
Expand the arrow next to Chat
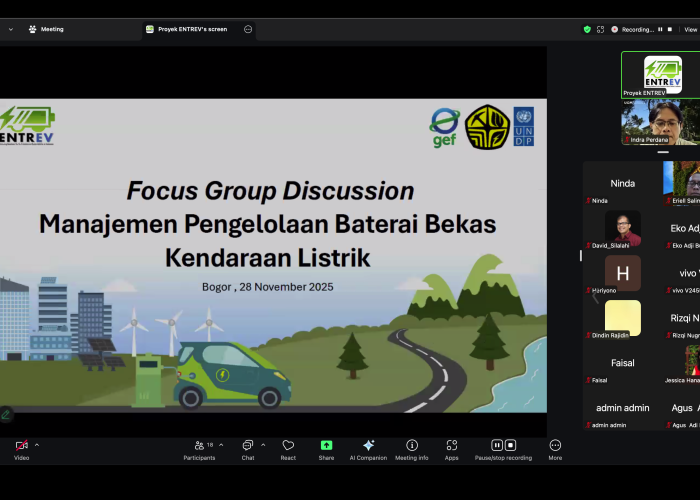pos(263,445)
